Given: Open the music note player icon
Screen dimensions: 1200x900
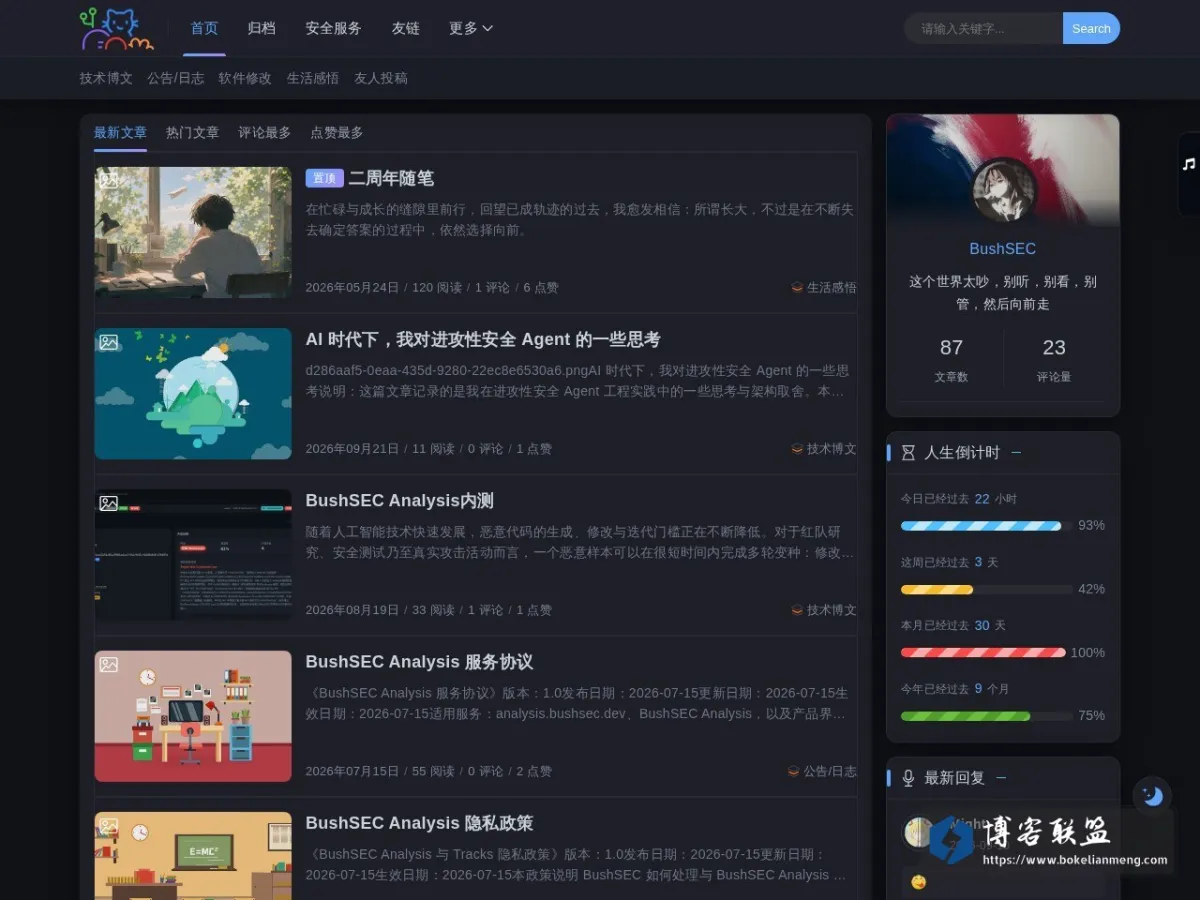Looking at the screenshot, I should [x=1189, y=164].
